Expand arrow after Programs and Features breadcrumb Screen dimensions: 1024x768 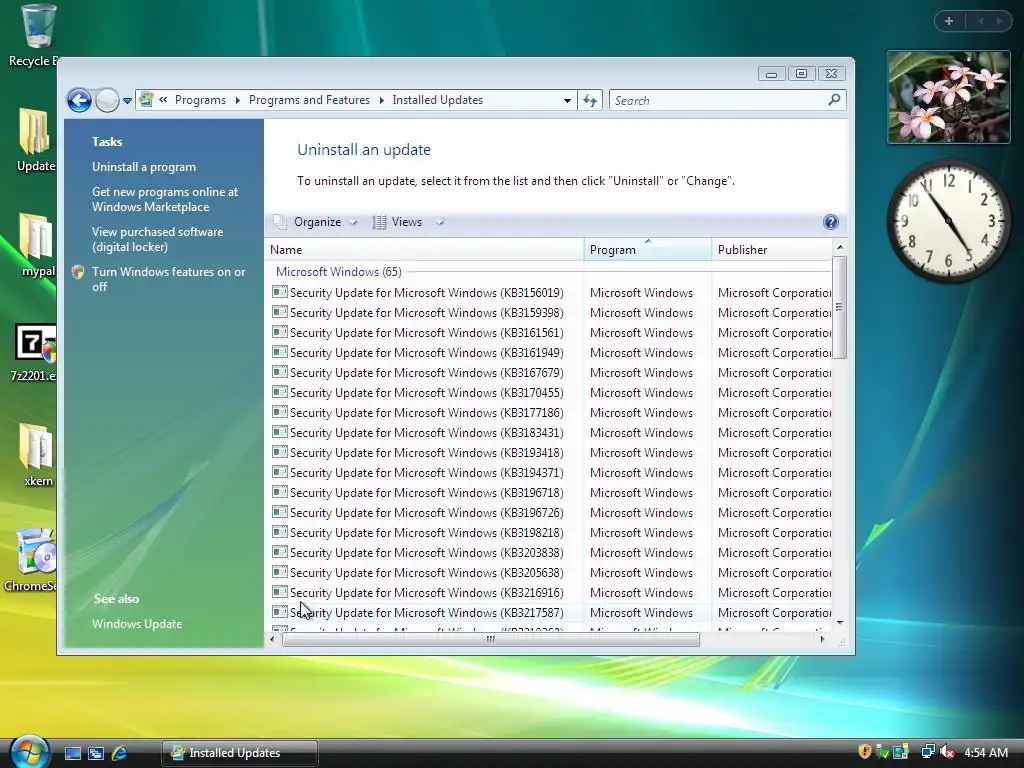click(381, 100)
